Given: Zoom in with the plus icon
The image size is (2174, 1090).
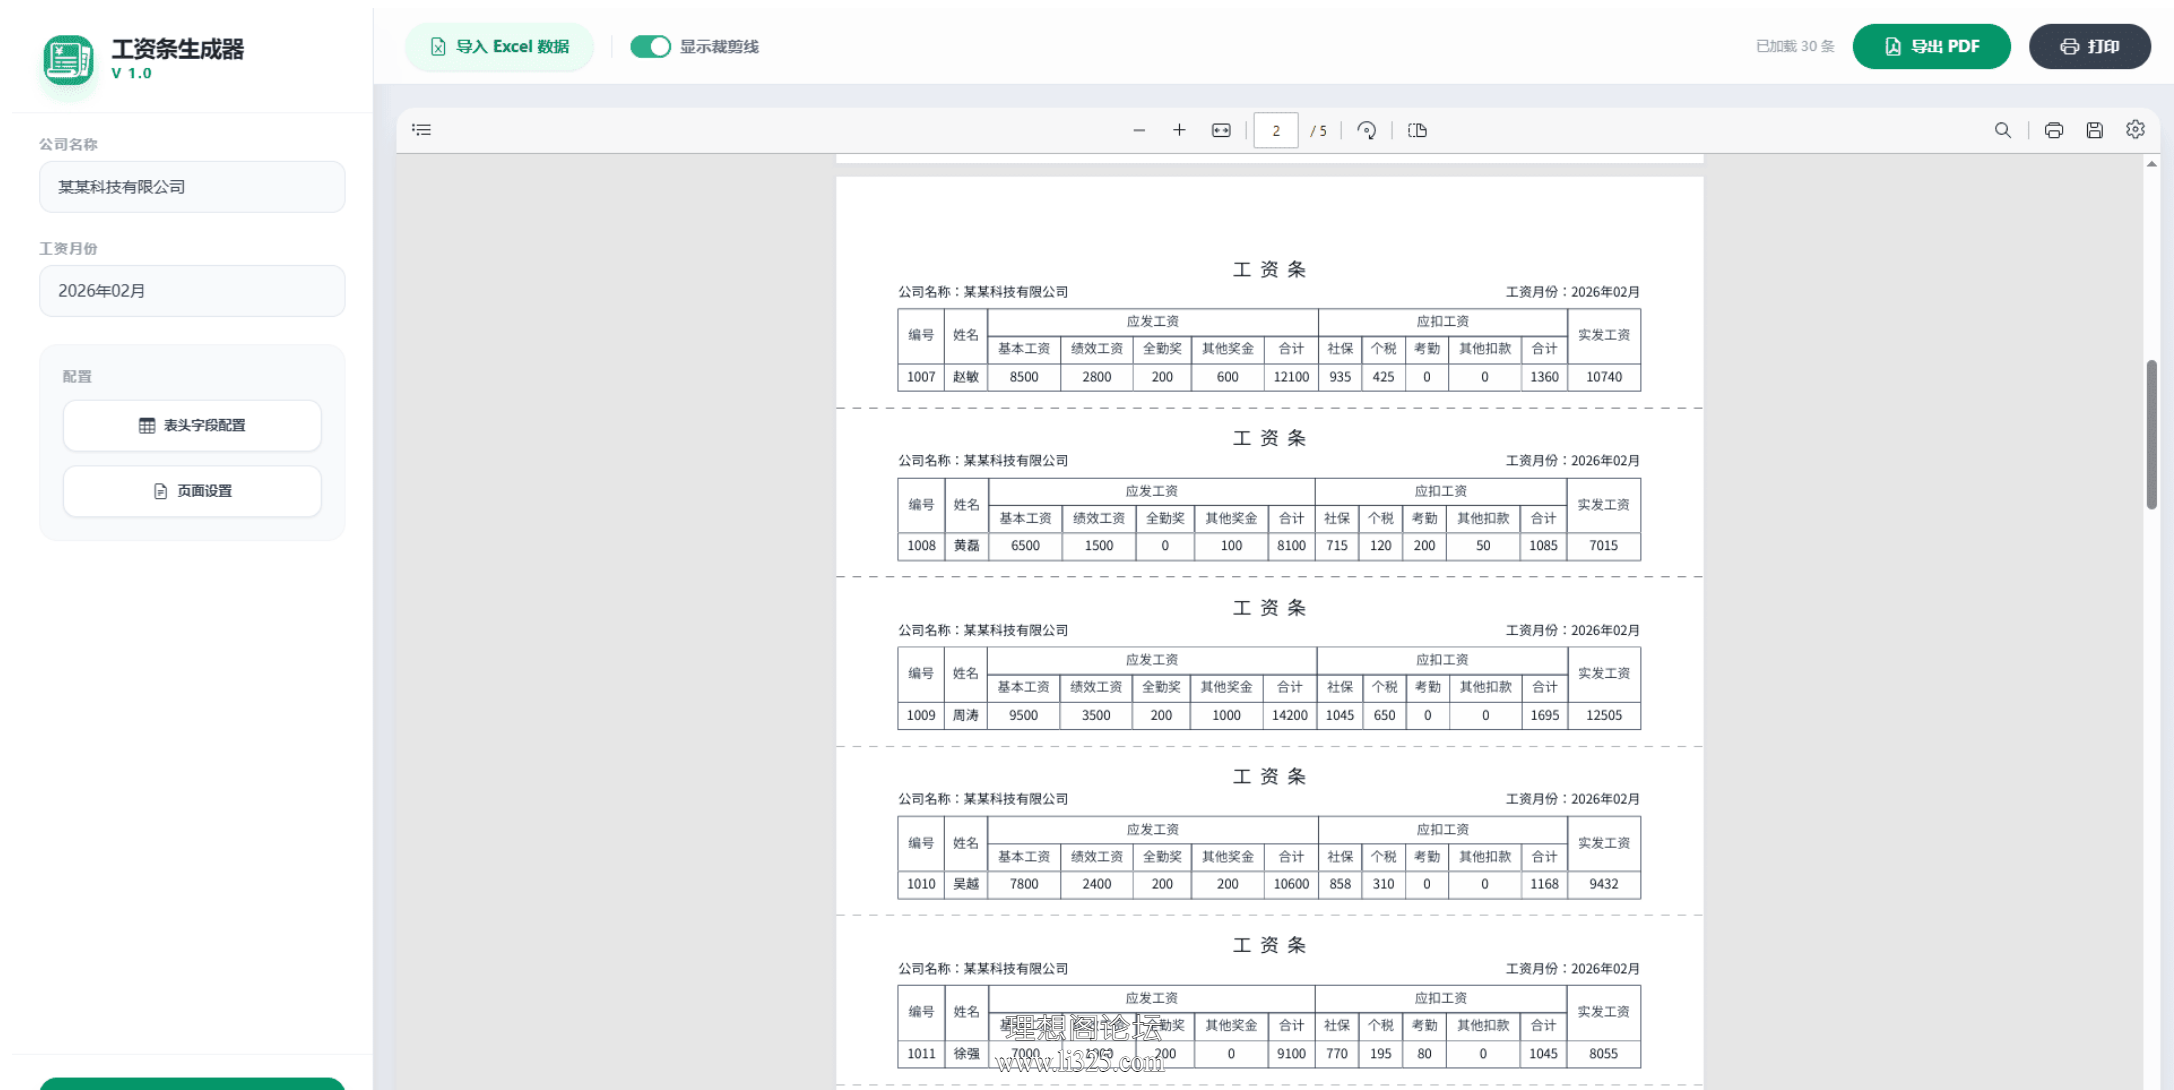Looking at the screenshot, I should click(x=1179, y=130).
